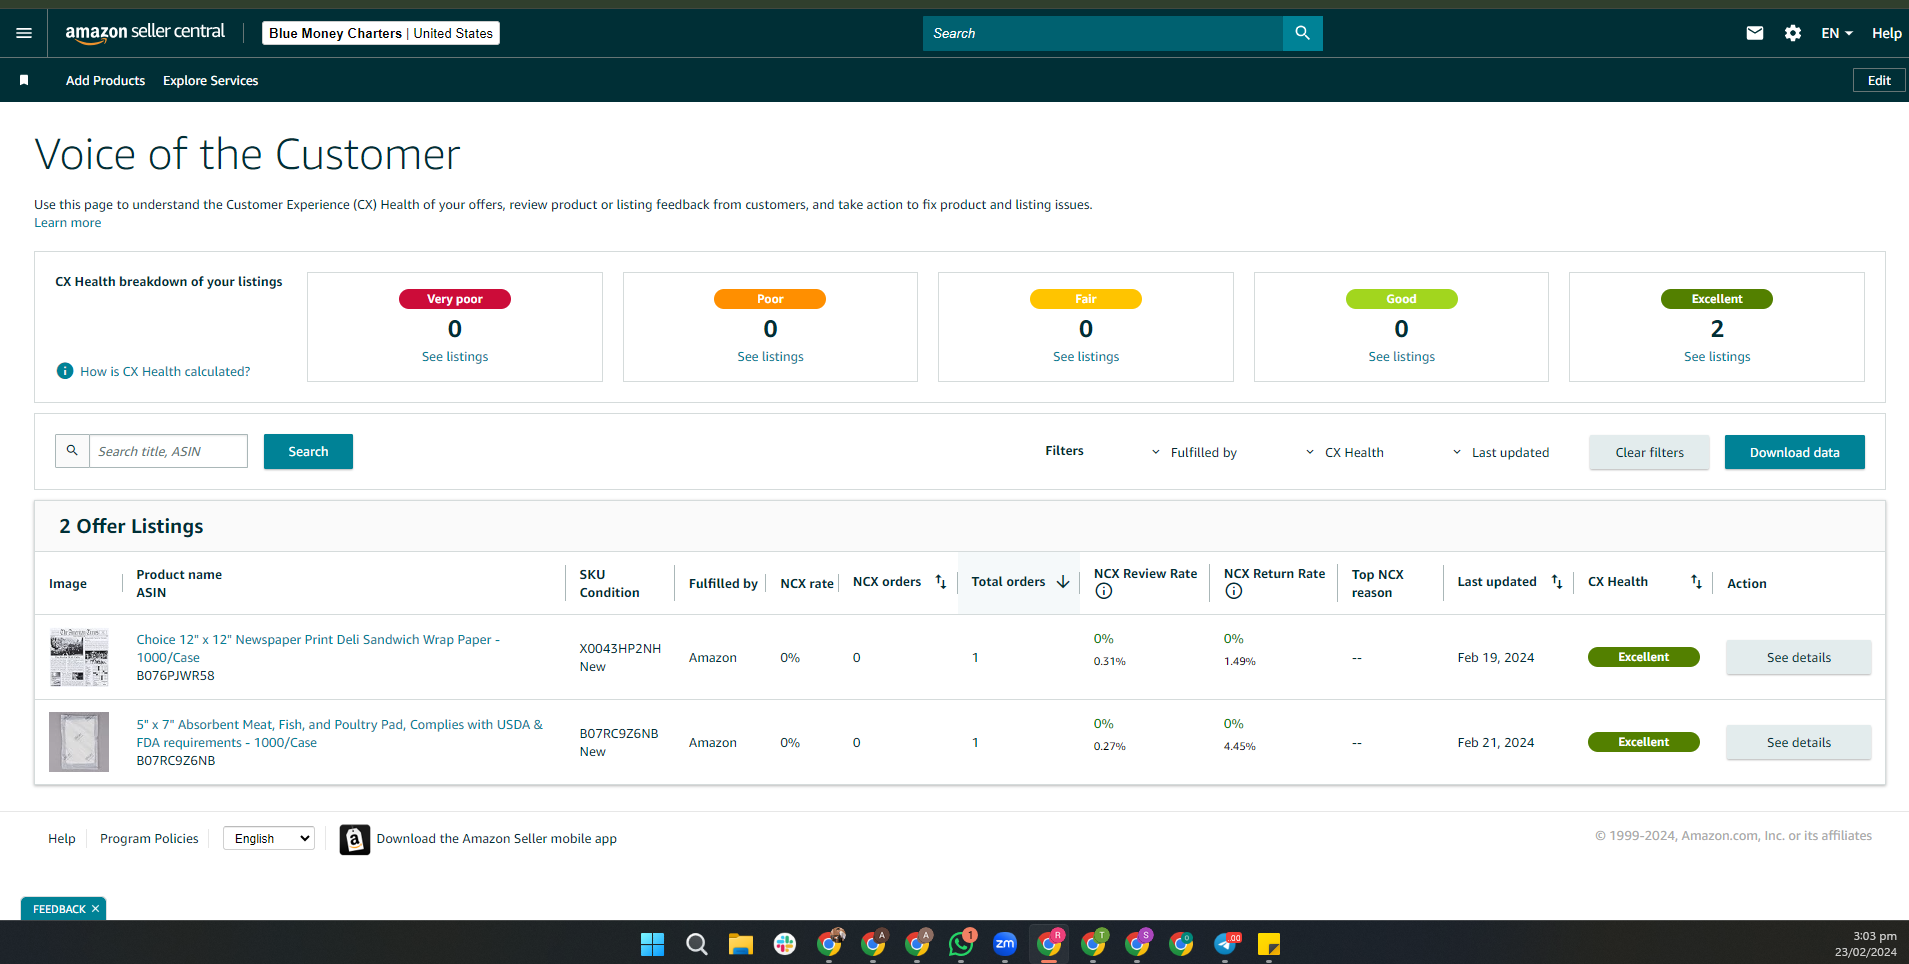This screenshot has width=1909, height=964.
Task: Click the Search button beside the ASIN field
Action: coord(308,451)
